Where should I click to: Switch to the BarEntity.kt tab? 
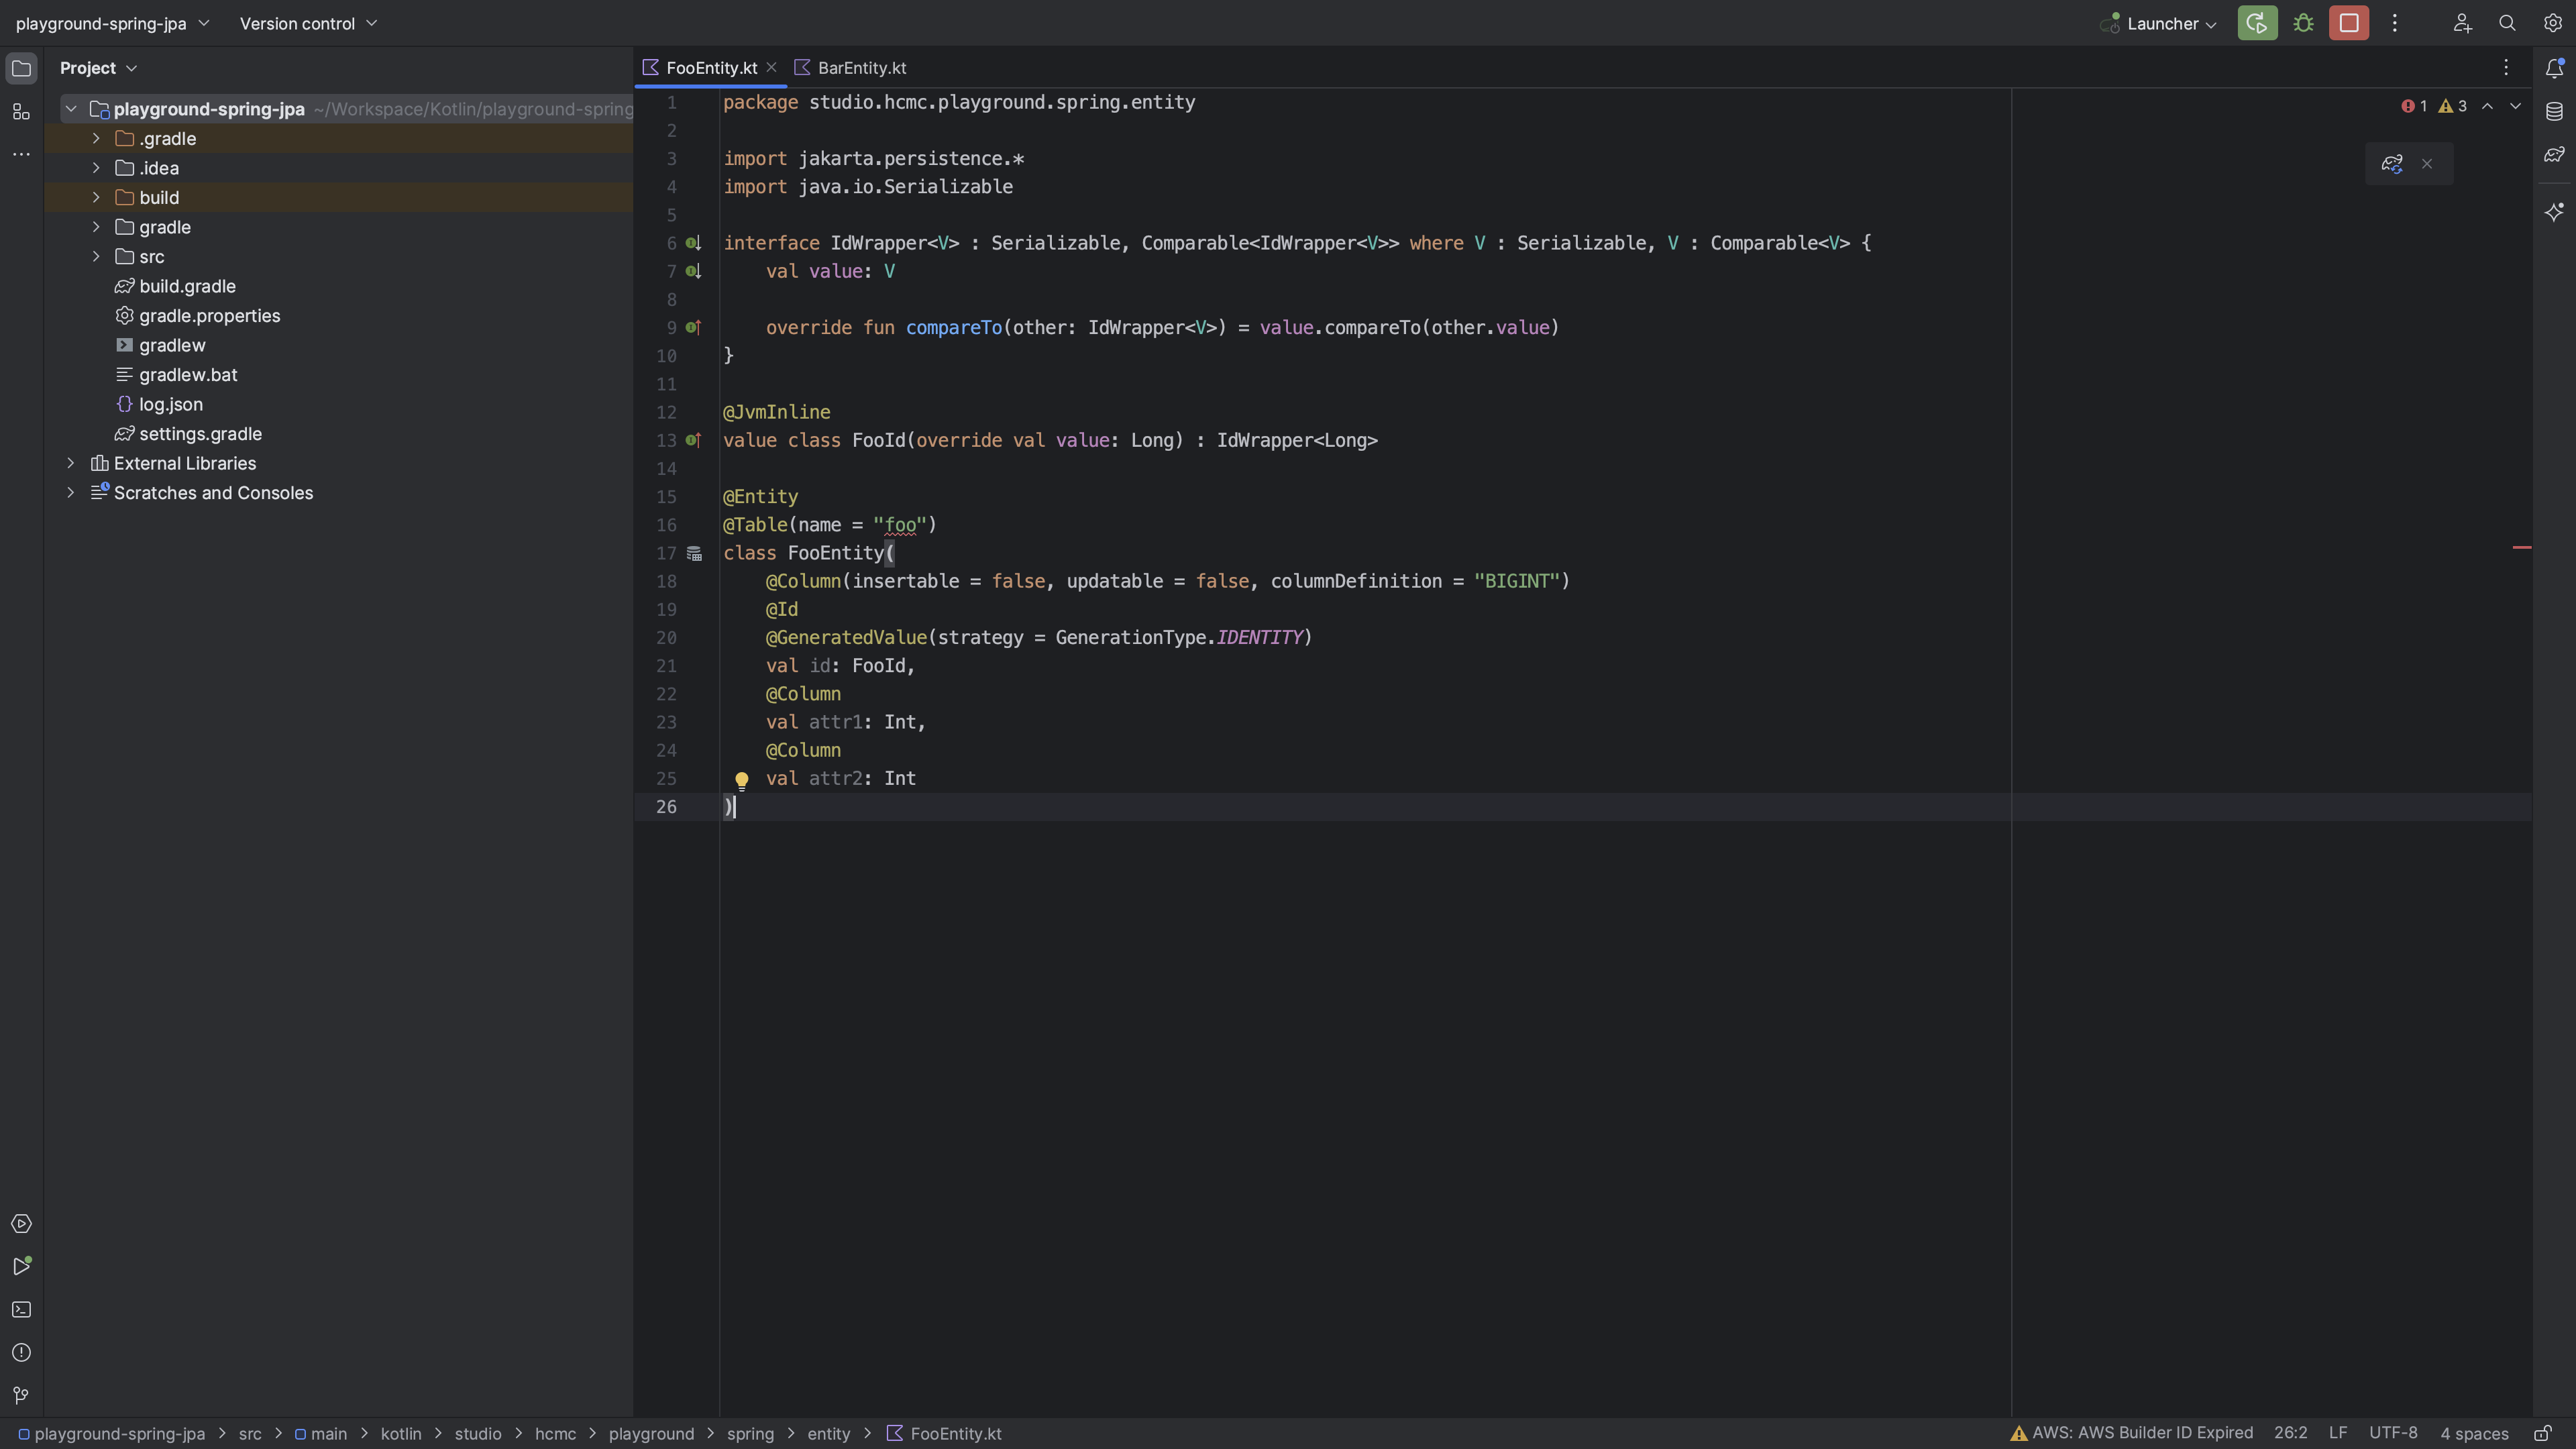click(x=861, y=68)
